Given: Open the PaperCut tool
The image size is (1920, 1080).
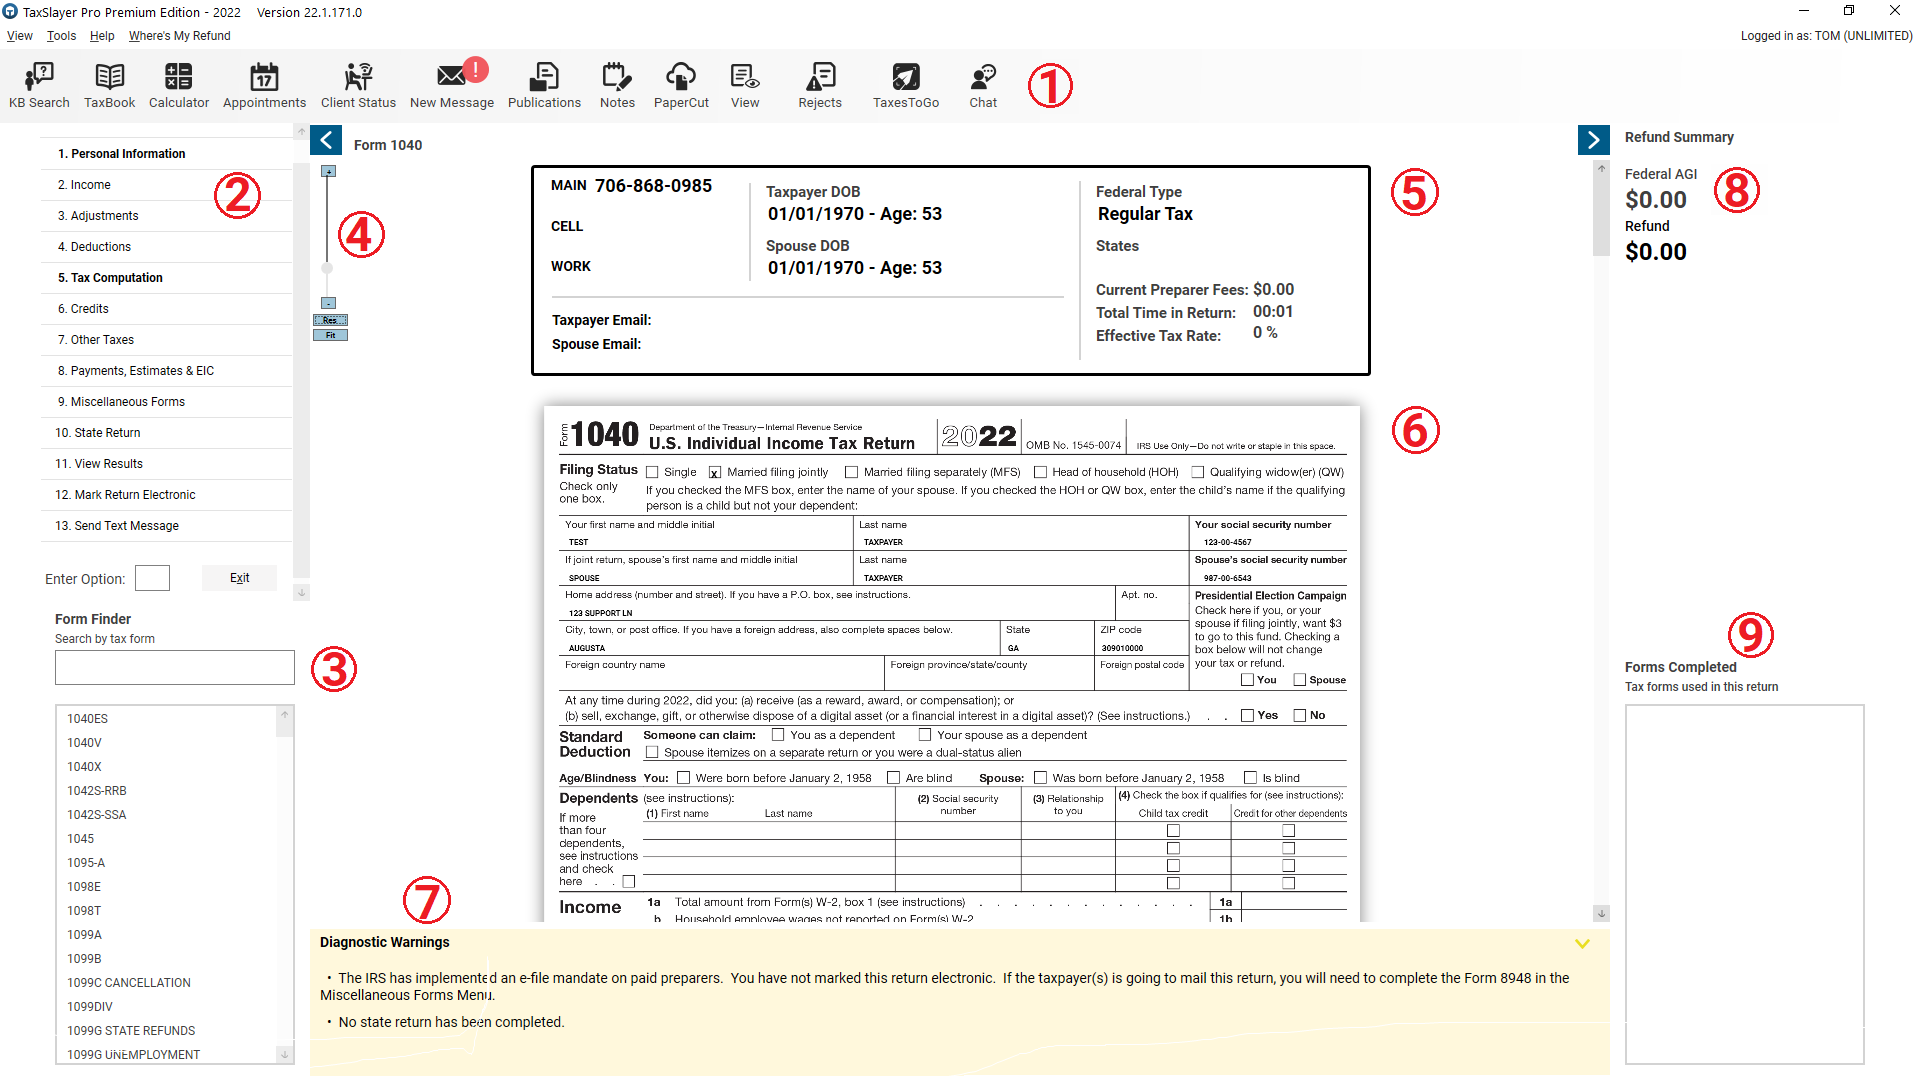Looking at the screenshot, I should tap(681, 86).
